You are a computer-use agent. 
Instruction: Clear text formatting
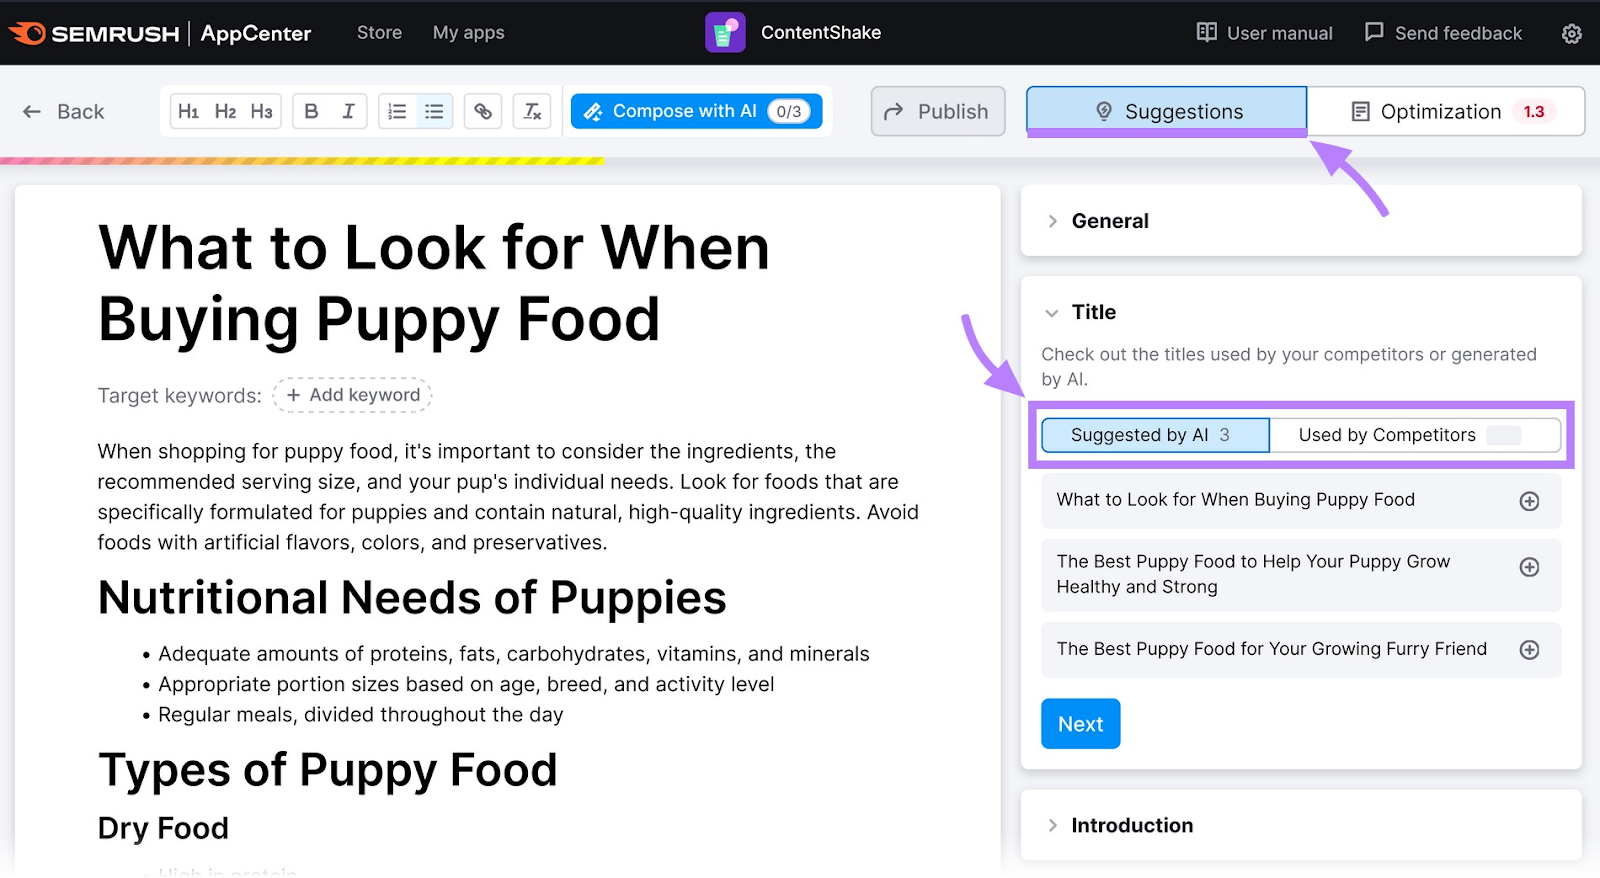[532, 111]
